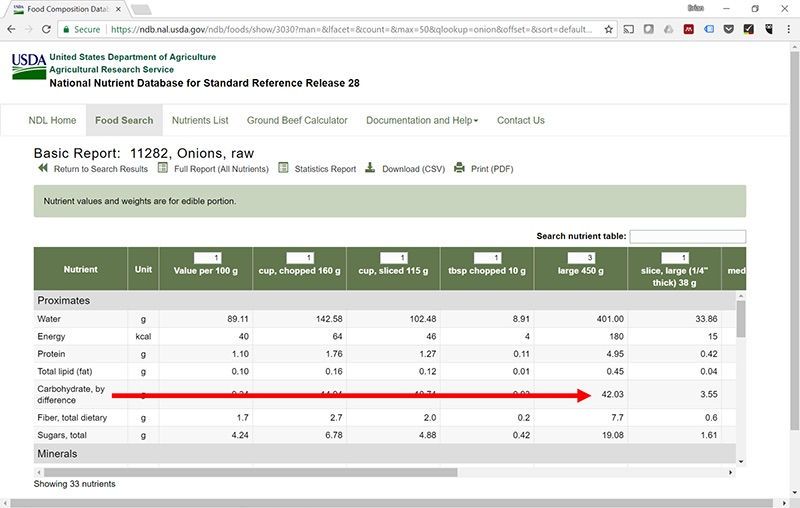Expand Documentation and Help dropdown

(422, 120)
